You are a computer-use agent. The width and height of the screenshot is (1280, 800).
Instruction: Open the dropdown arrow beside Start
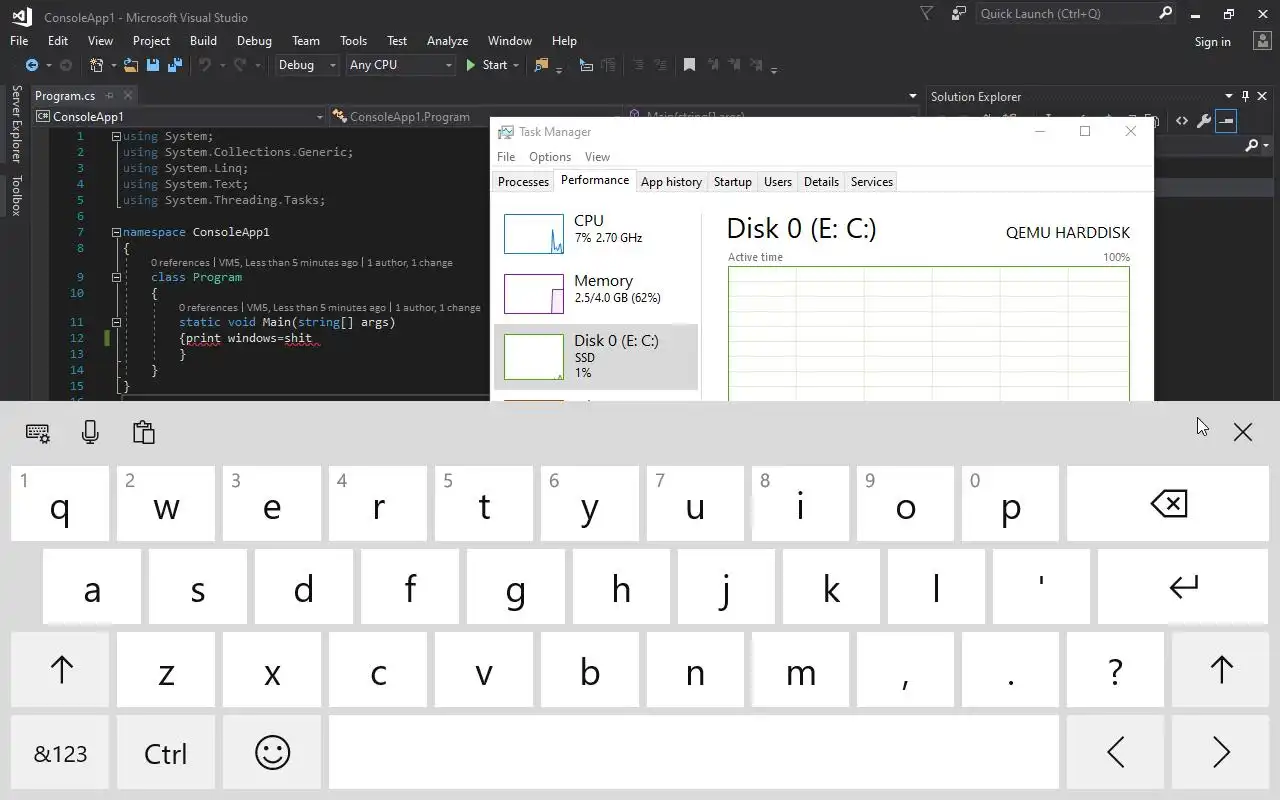(x=516, y=65)
